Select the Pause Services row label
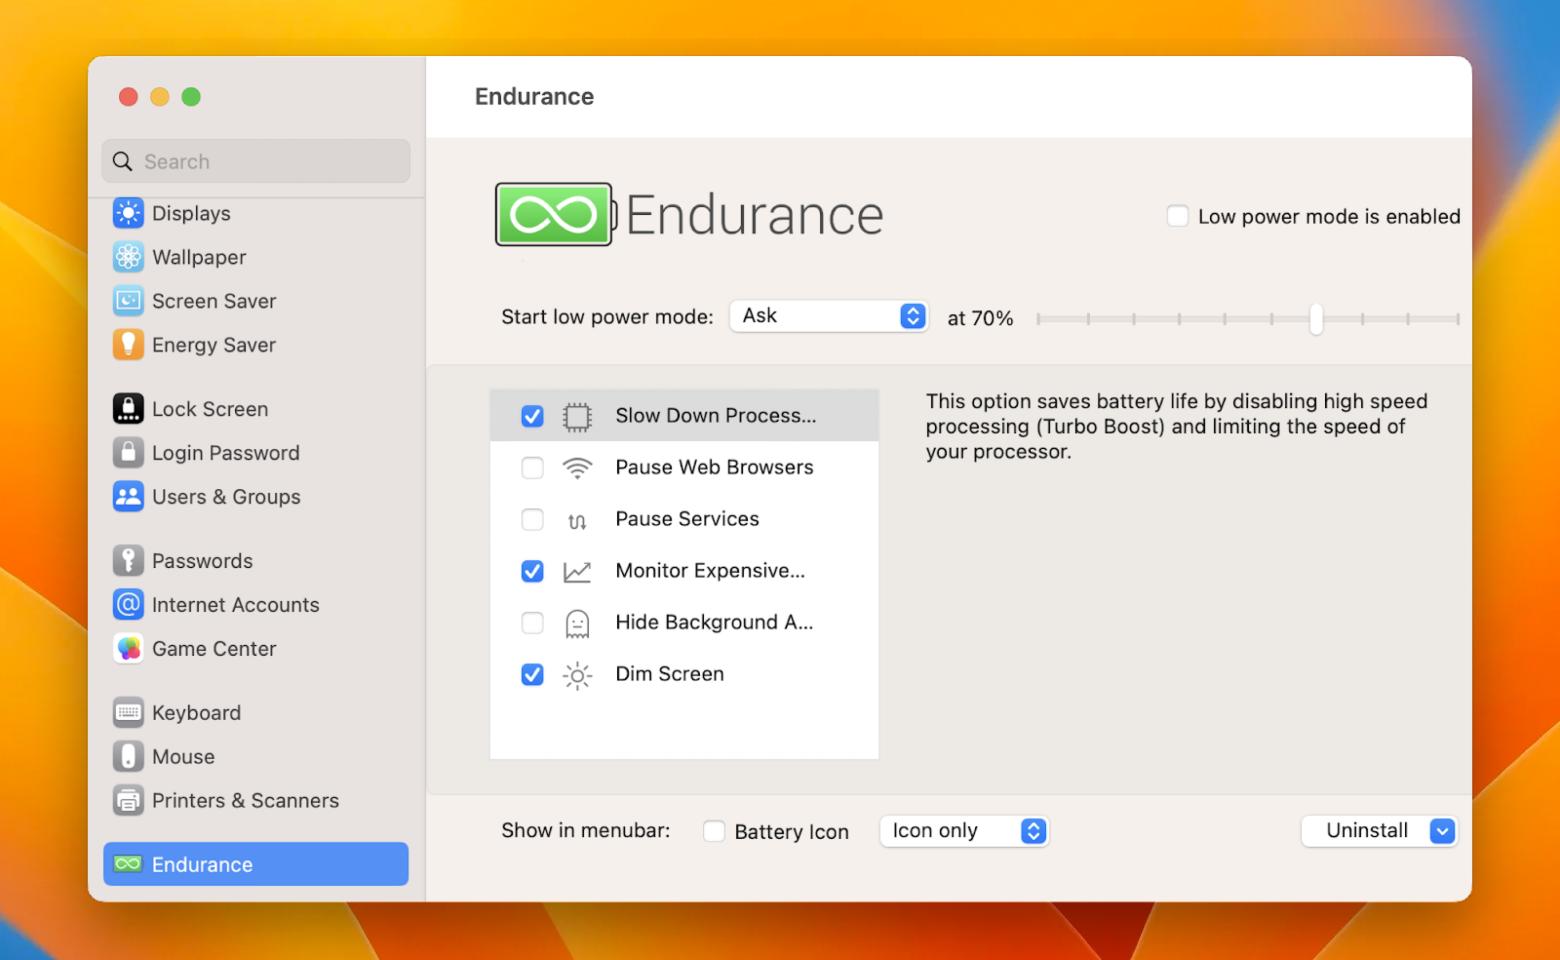This screenshot has height=960, width=1560. (x=687, y=519)
